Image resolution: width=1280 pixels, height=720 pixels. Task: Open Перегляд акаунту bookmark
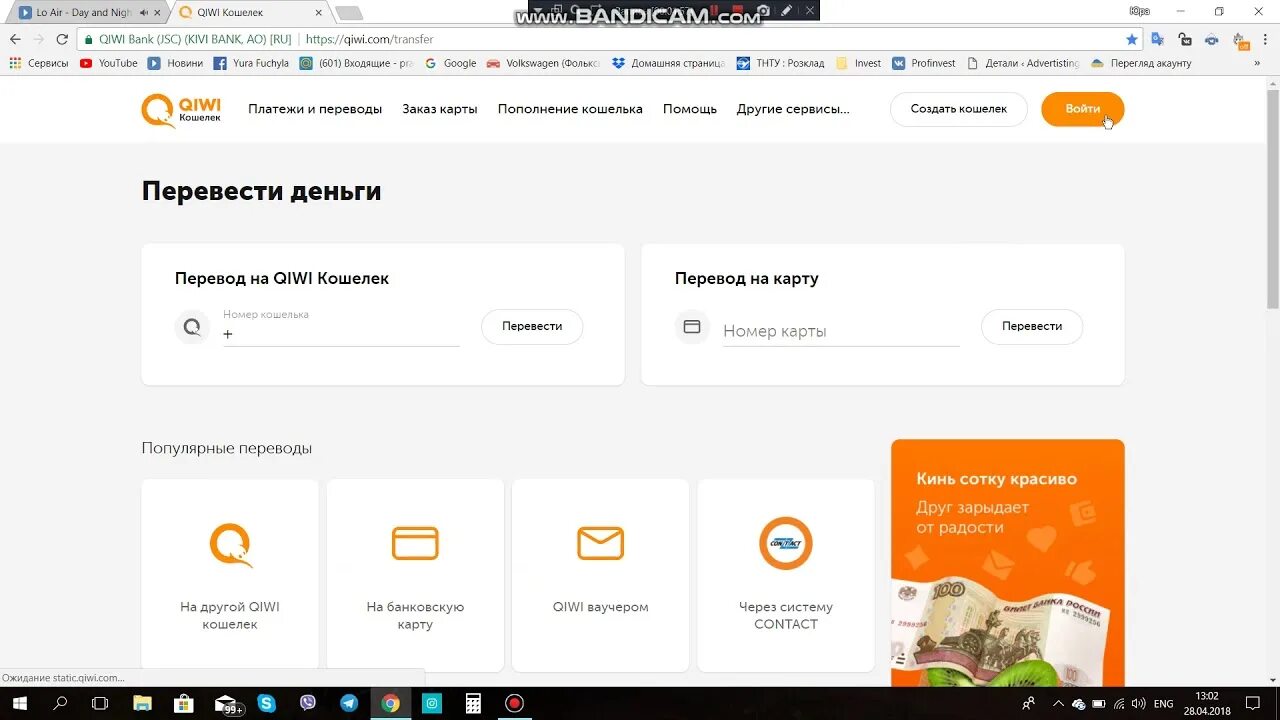(1141, 63)
